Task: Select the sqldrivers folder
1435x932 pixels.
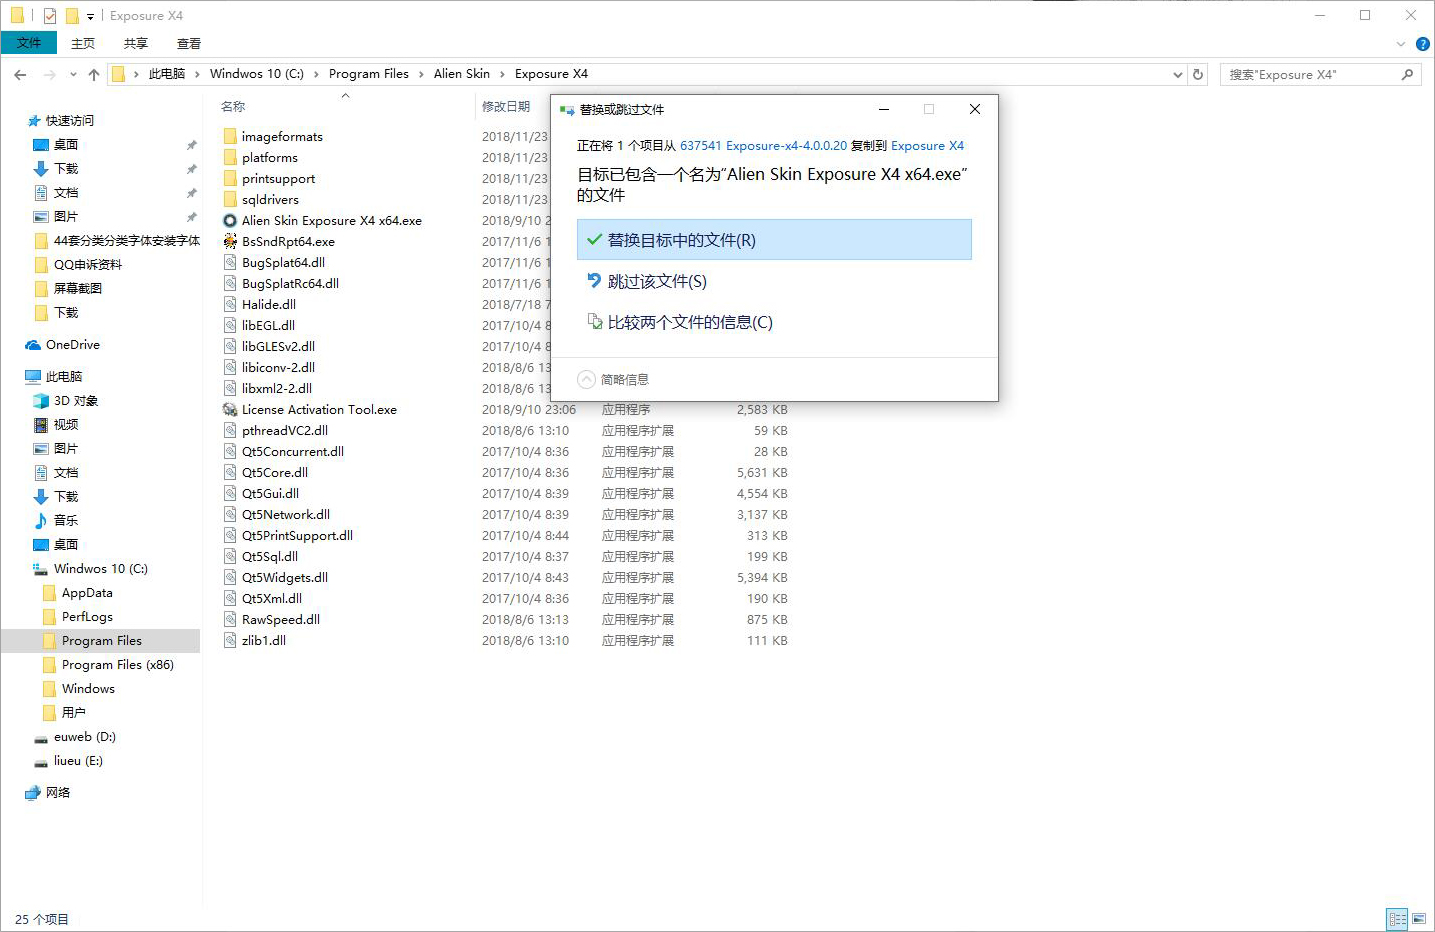Action: click(270, 200)
